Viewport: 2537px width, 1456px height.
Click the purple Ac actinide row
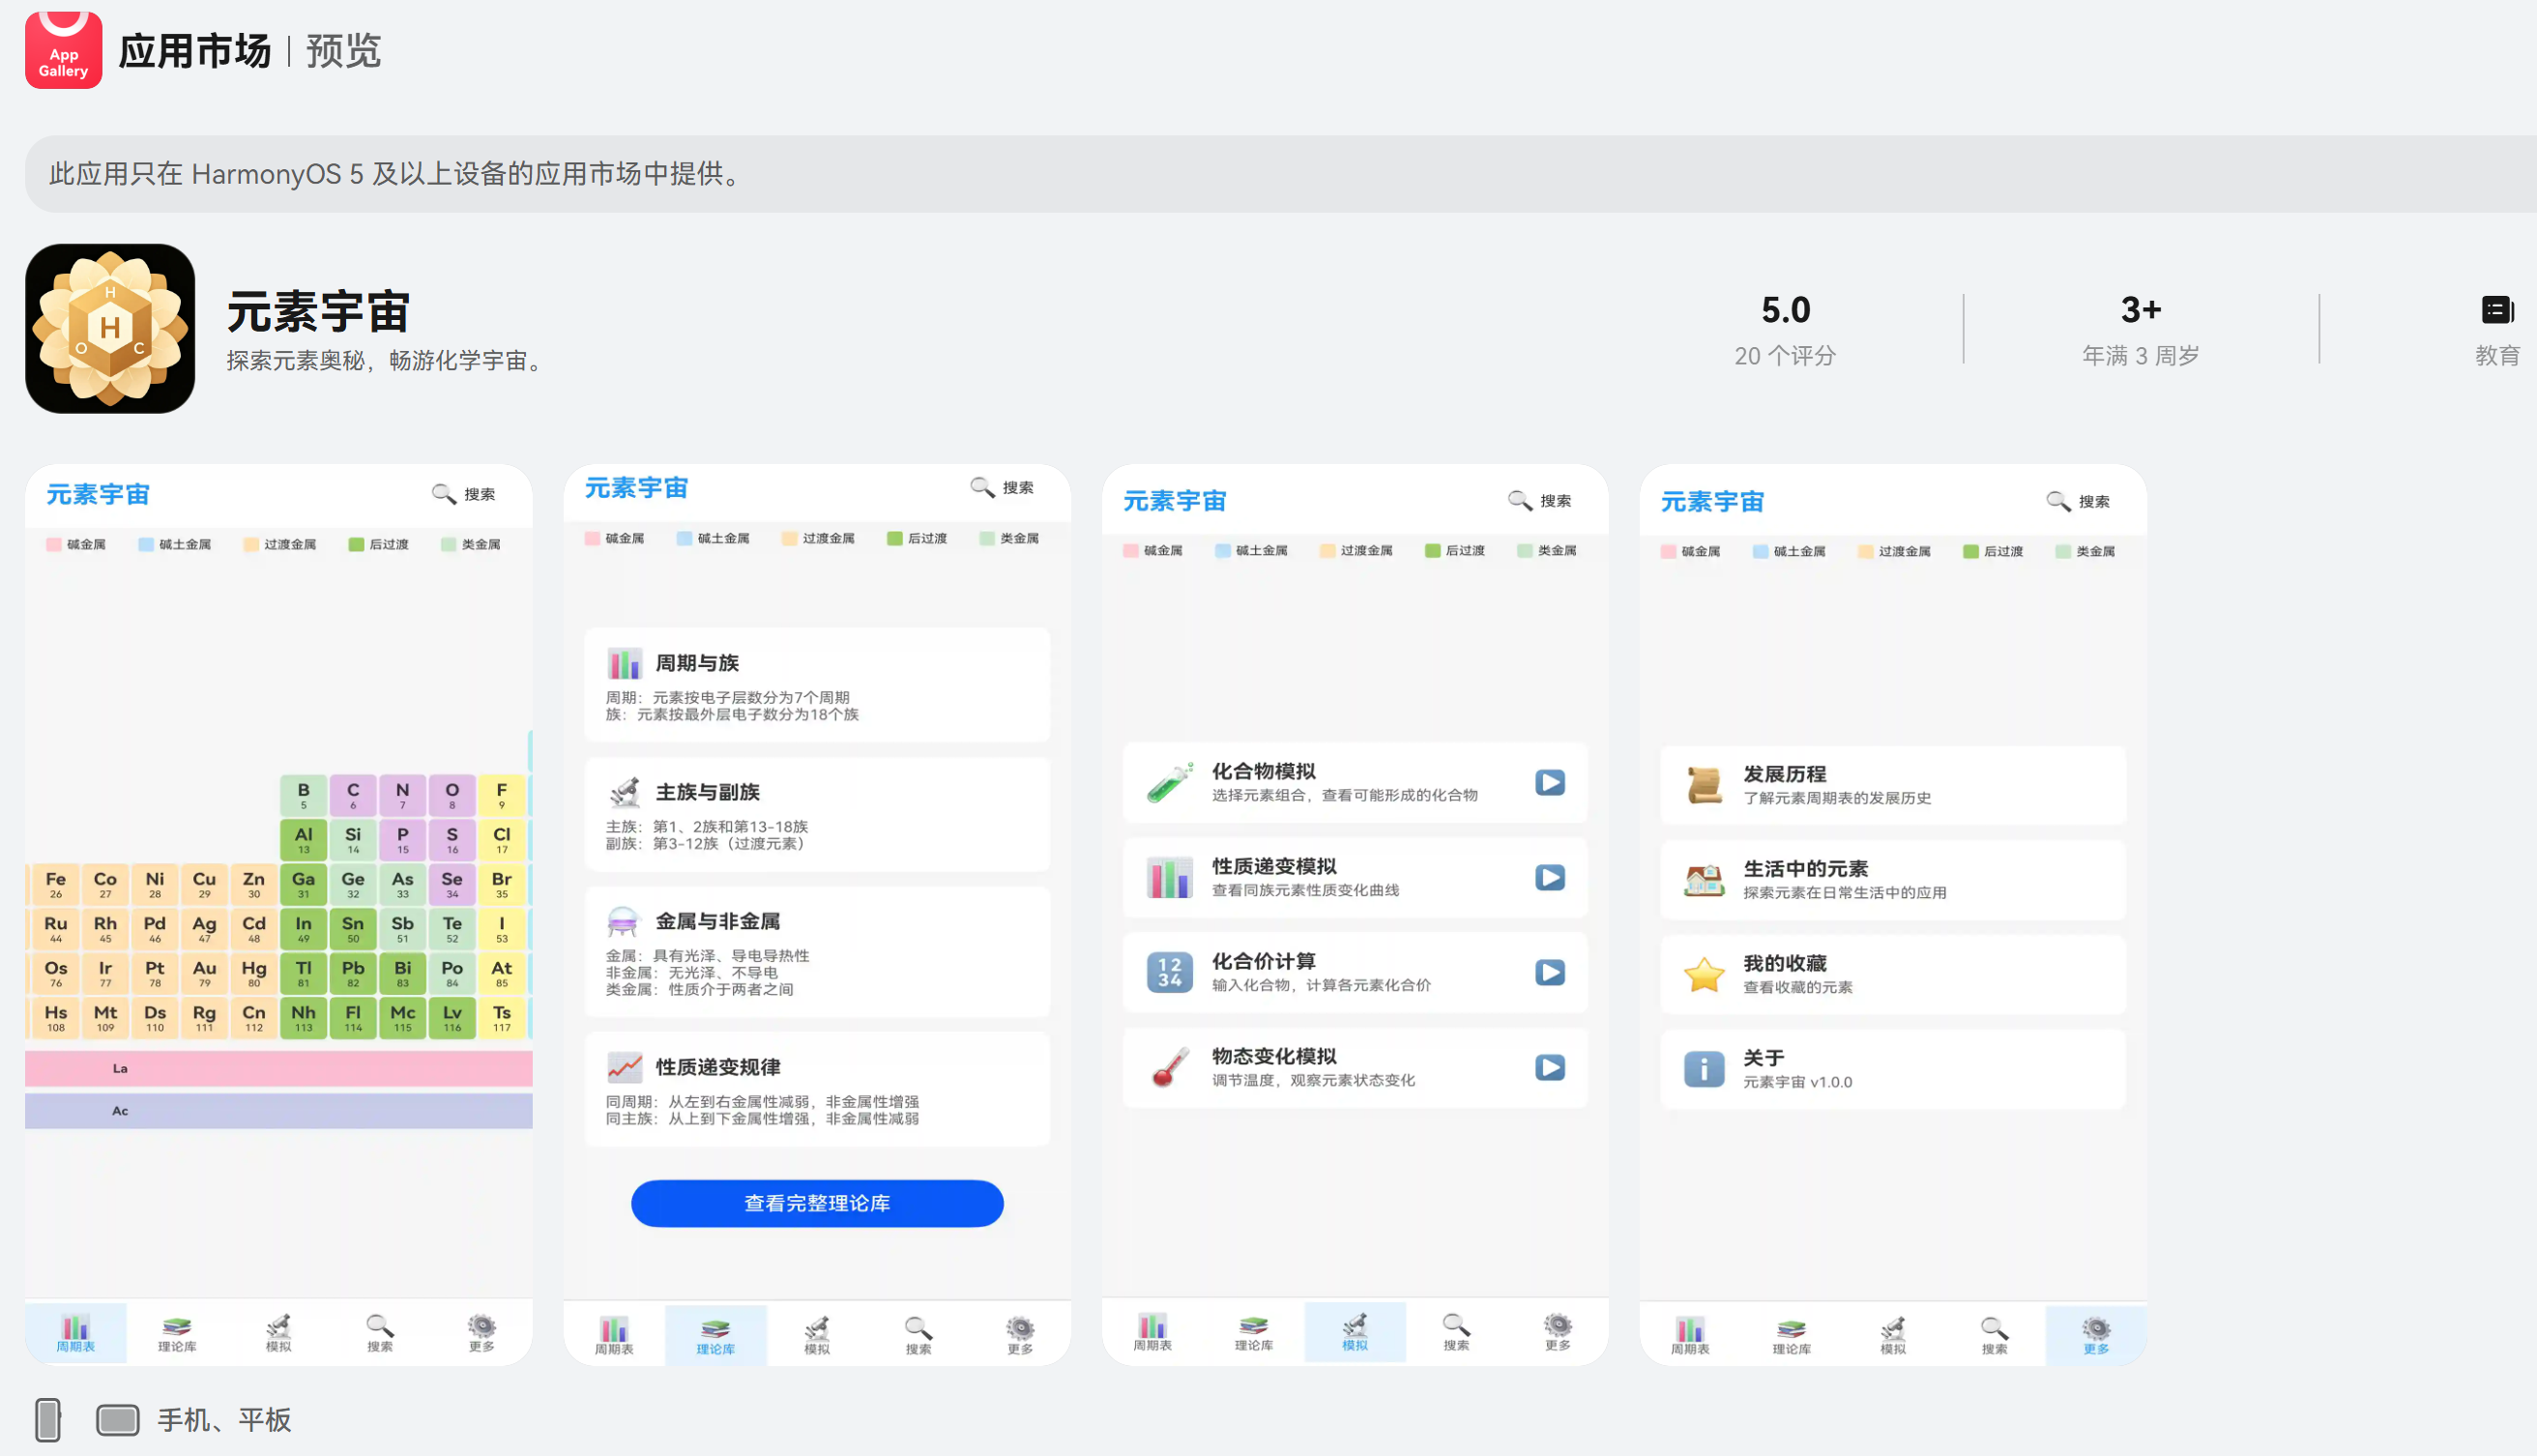coord(279,1111)
